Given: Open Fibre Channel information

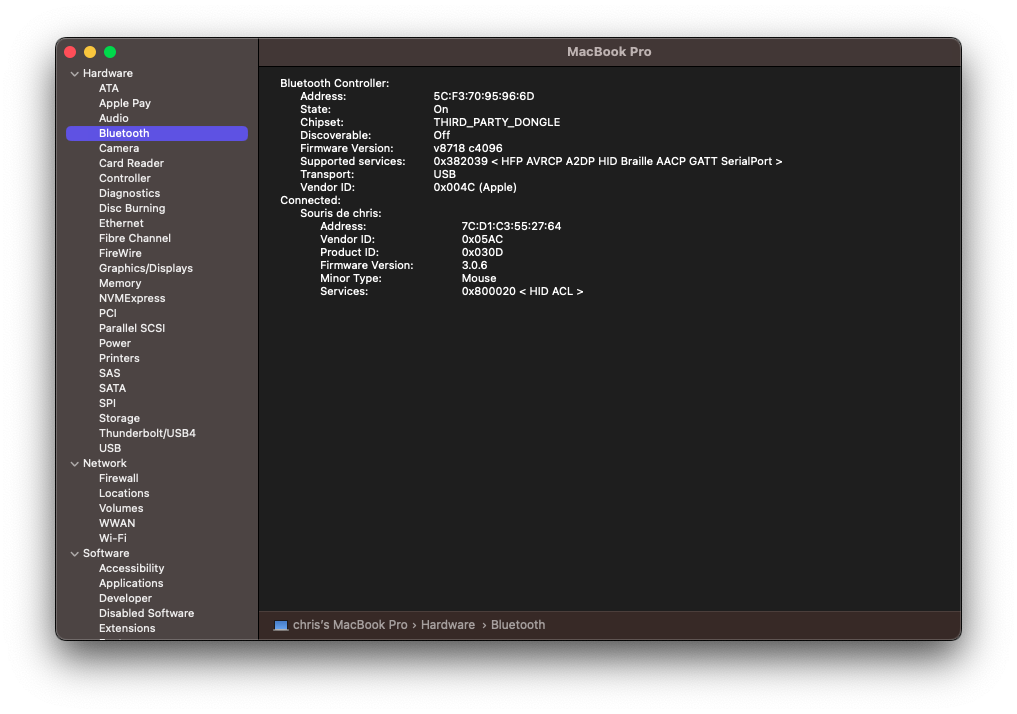Looking at the screenshot, I should (x=135, y=238).
